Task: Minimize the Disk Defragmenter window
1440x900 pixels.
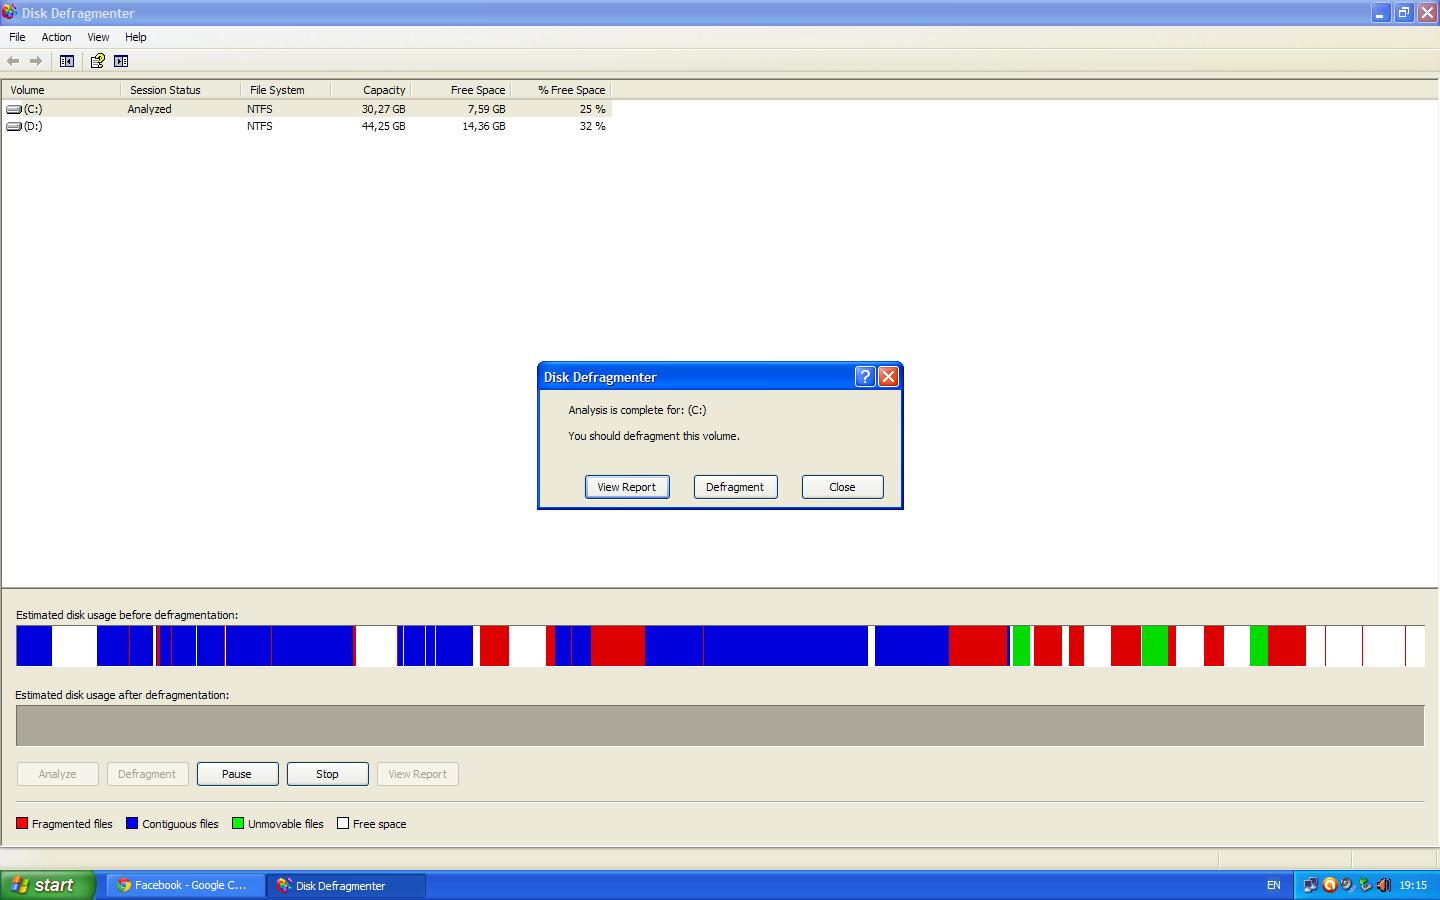Action: [x=1380, y=13]
